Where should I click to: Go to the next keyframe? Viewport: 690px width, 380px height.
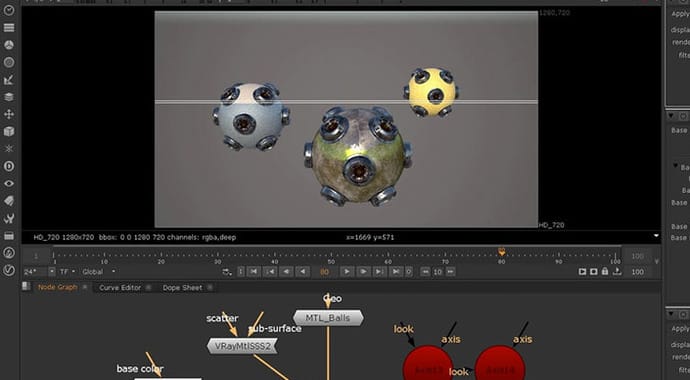[x=379, y=272]
